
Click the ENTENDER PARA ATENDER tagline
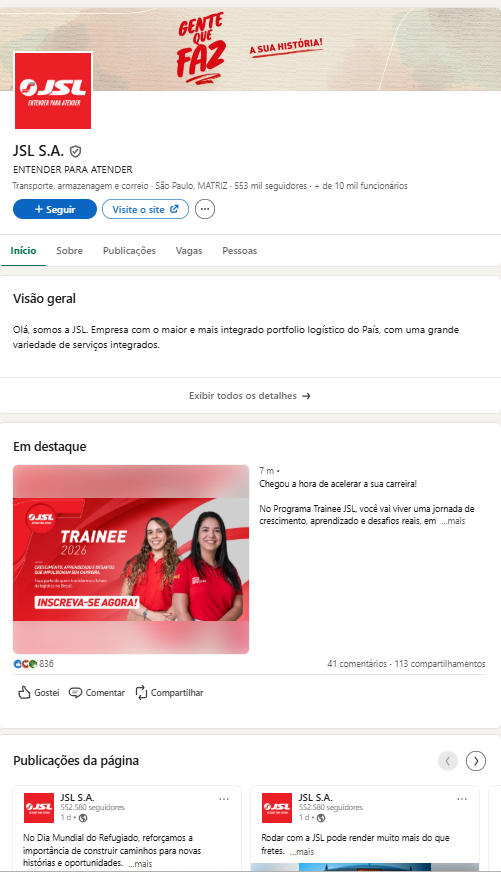(x=73, y=170)
